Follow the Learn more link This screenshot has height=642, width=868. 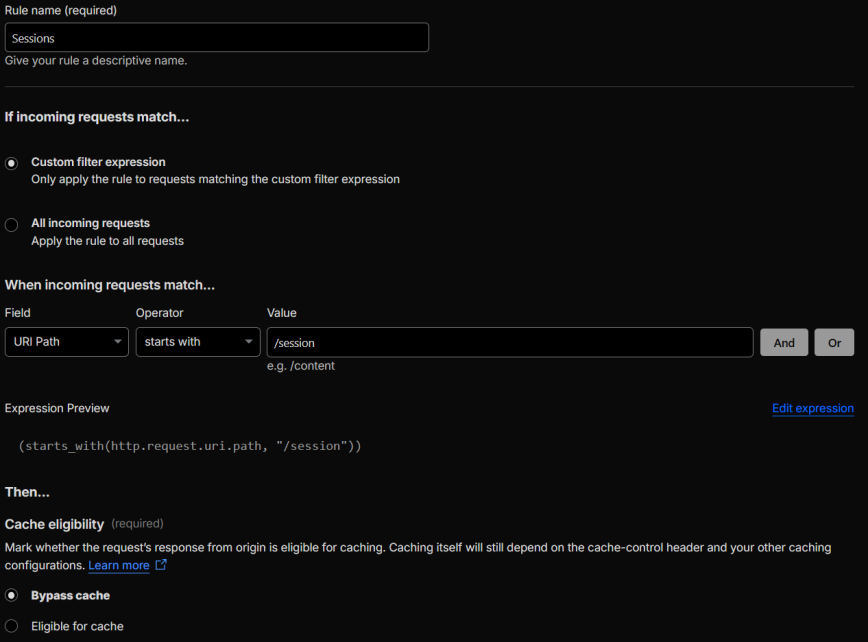click(x=118, y=566)
